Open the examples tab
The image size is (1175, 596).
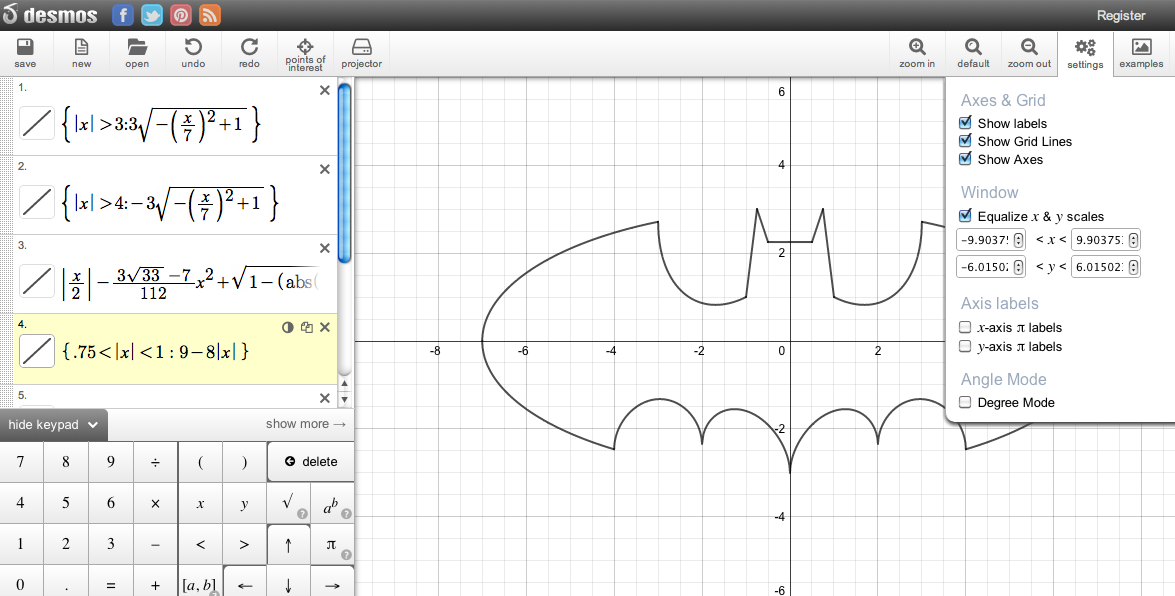point(1141,53)
